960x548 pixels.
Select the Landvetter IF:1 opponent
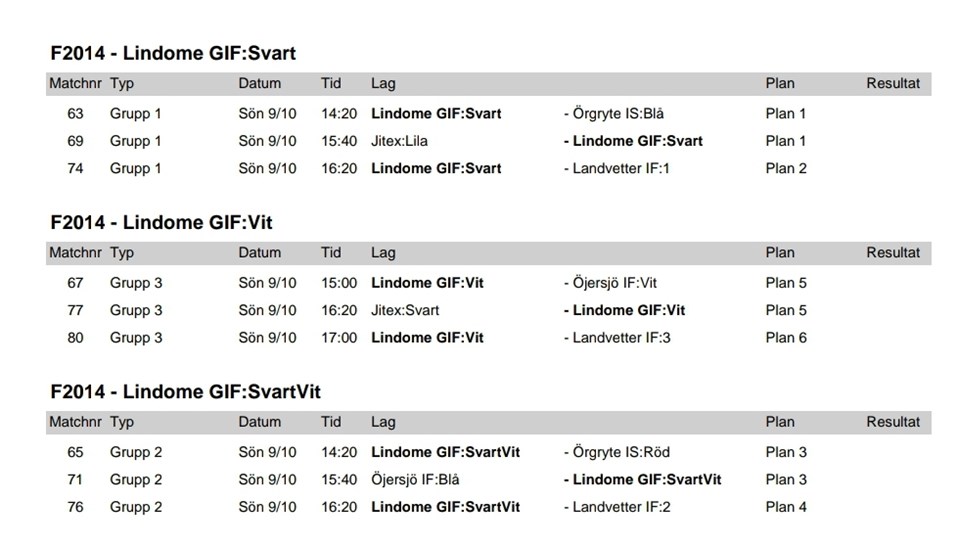621,168
